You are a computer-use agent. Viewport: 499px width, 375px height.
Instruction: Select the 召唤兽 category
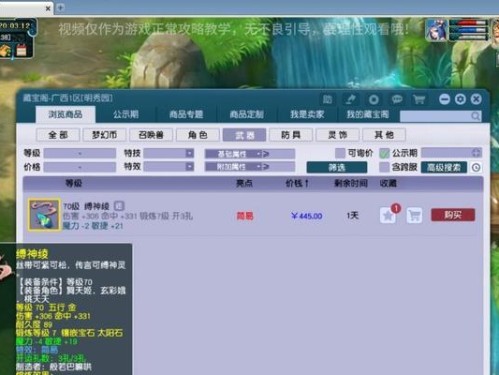click(151, 135)
